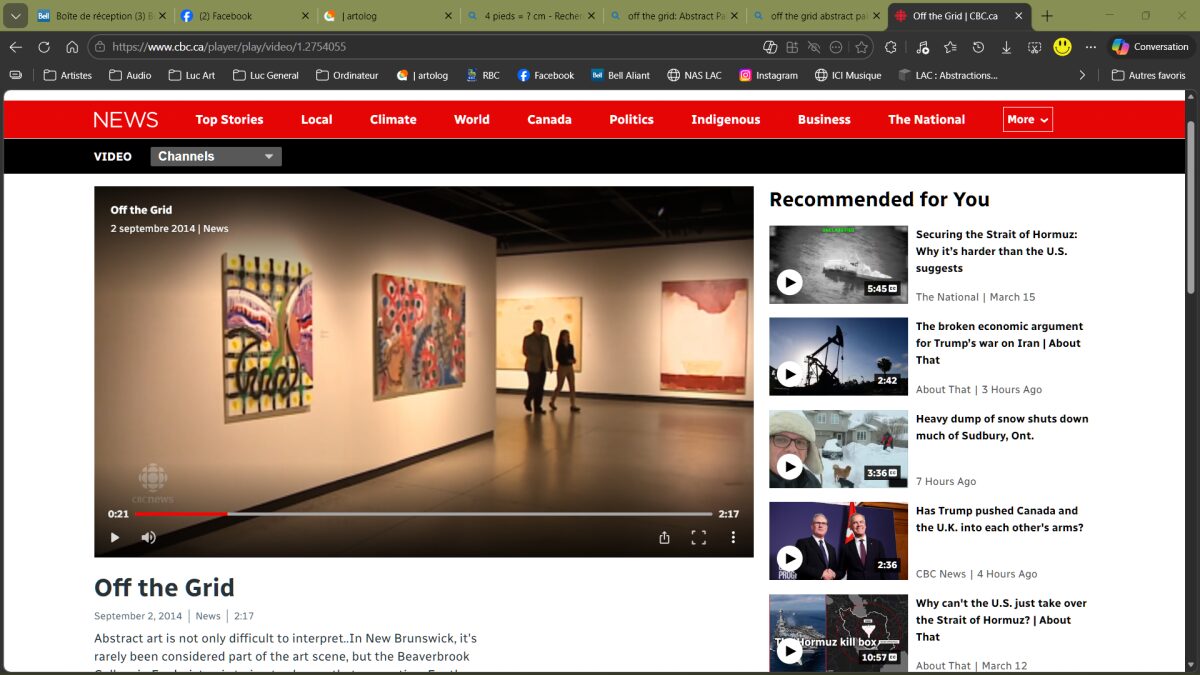Reload the page with refresh icon
The image size is (1200, 675).
[44, 47]
